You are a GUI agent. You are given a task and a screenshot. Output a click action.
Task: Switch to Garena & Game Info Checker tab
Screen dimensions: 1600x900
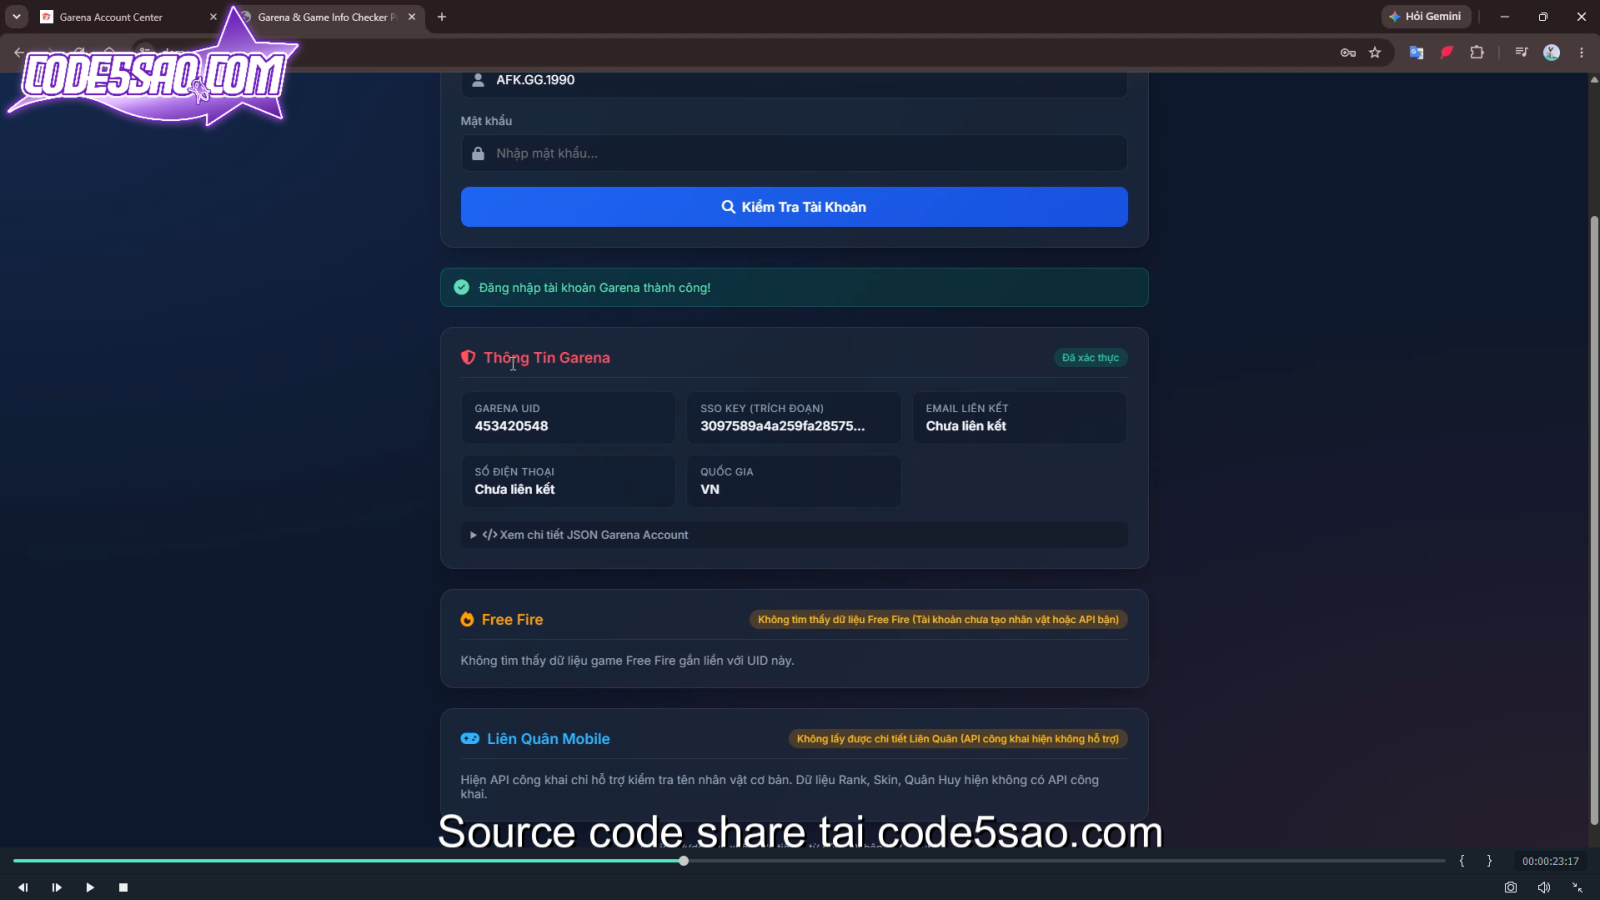point(325,17)
